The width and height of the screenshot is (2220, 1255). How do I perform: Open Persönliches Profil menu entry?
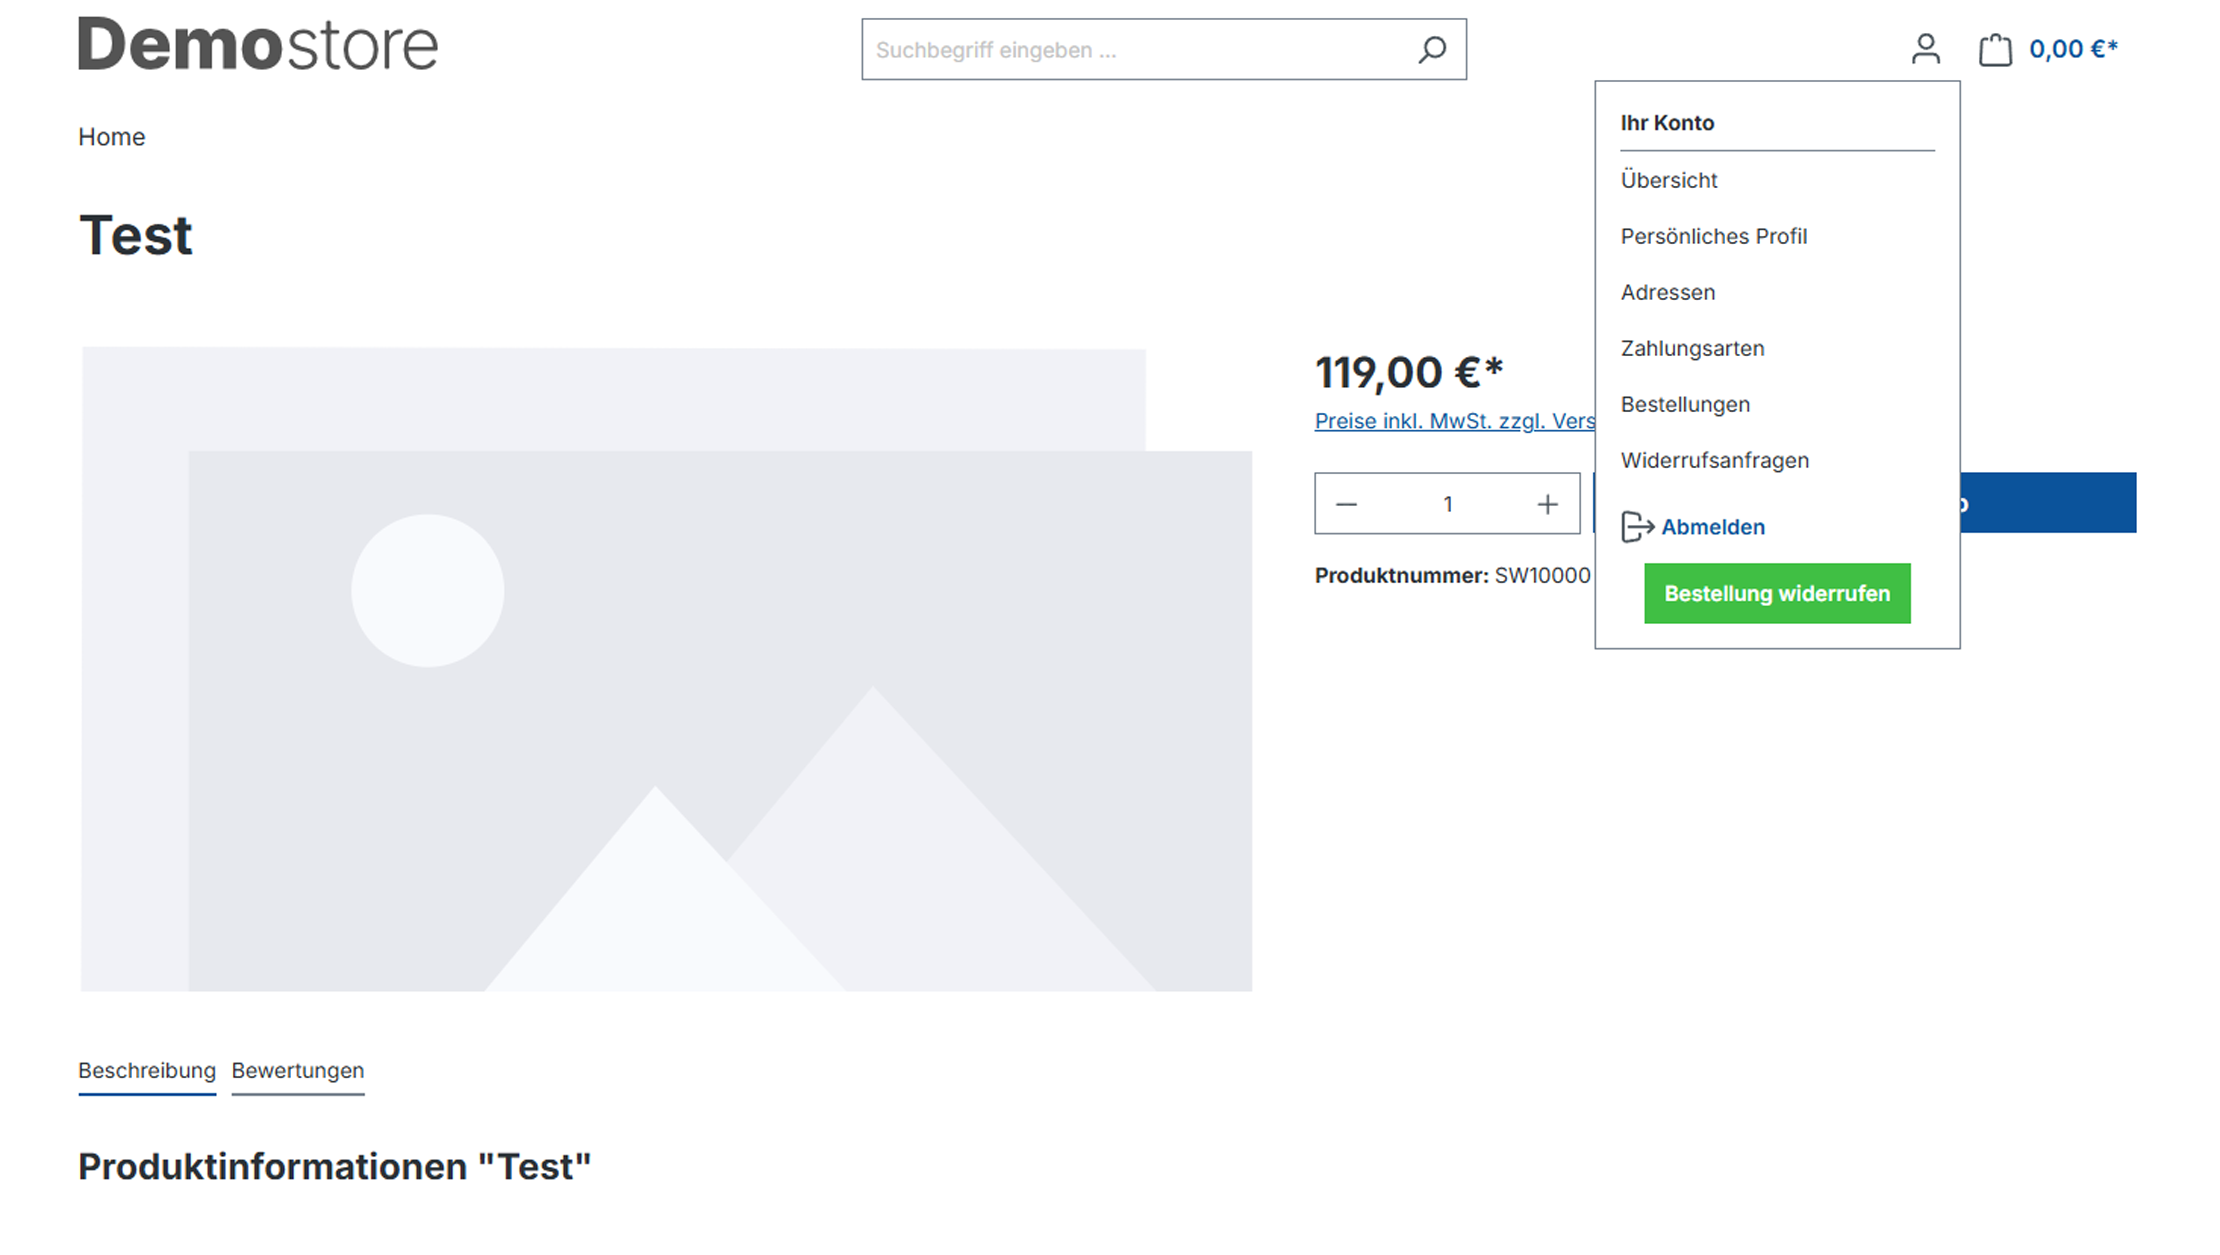[x=1714, y=236]
